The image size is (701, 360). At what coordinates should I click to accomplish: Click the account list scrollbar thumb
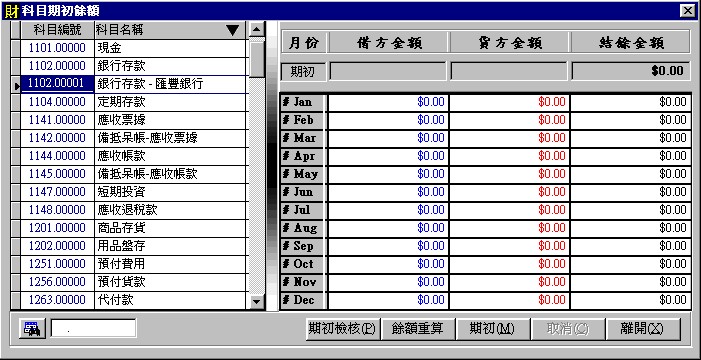pyautogui.click(x=256, y=59)
